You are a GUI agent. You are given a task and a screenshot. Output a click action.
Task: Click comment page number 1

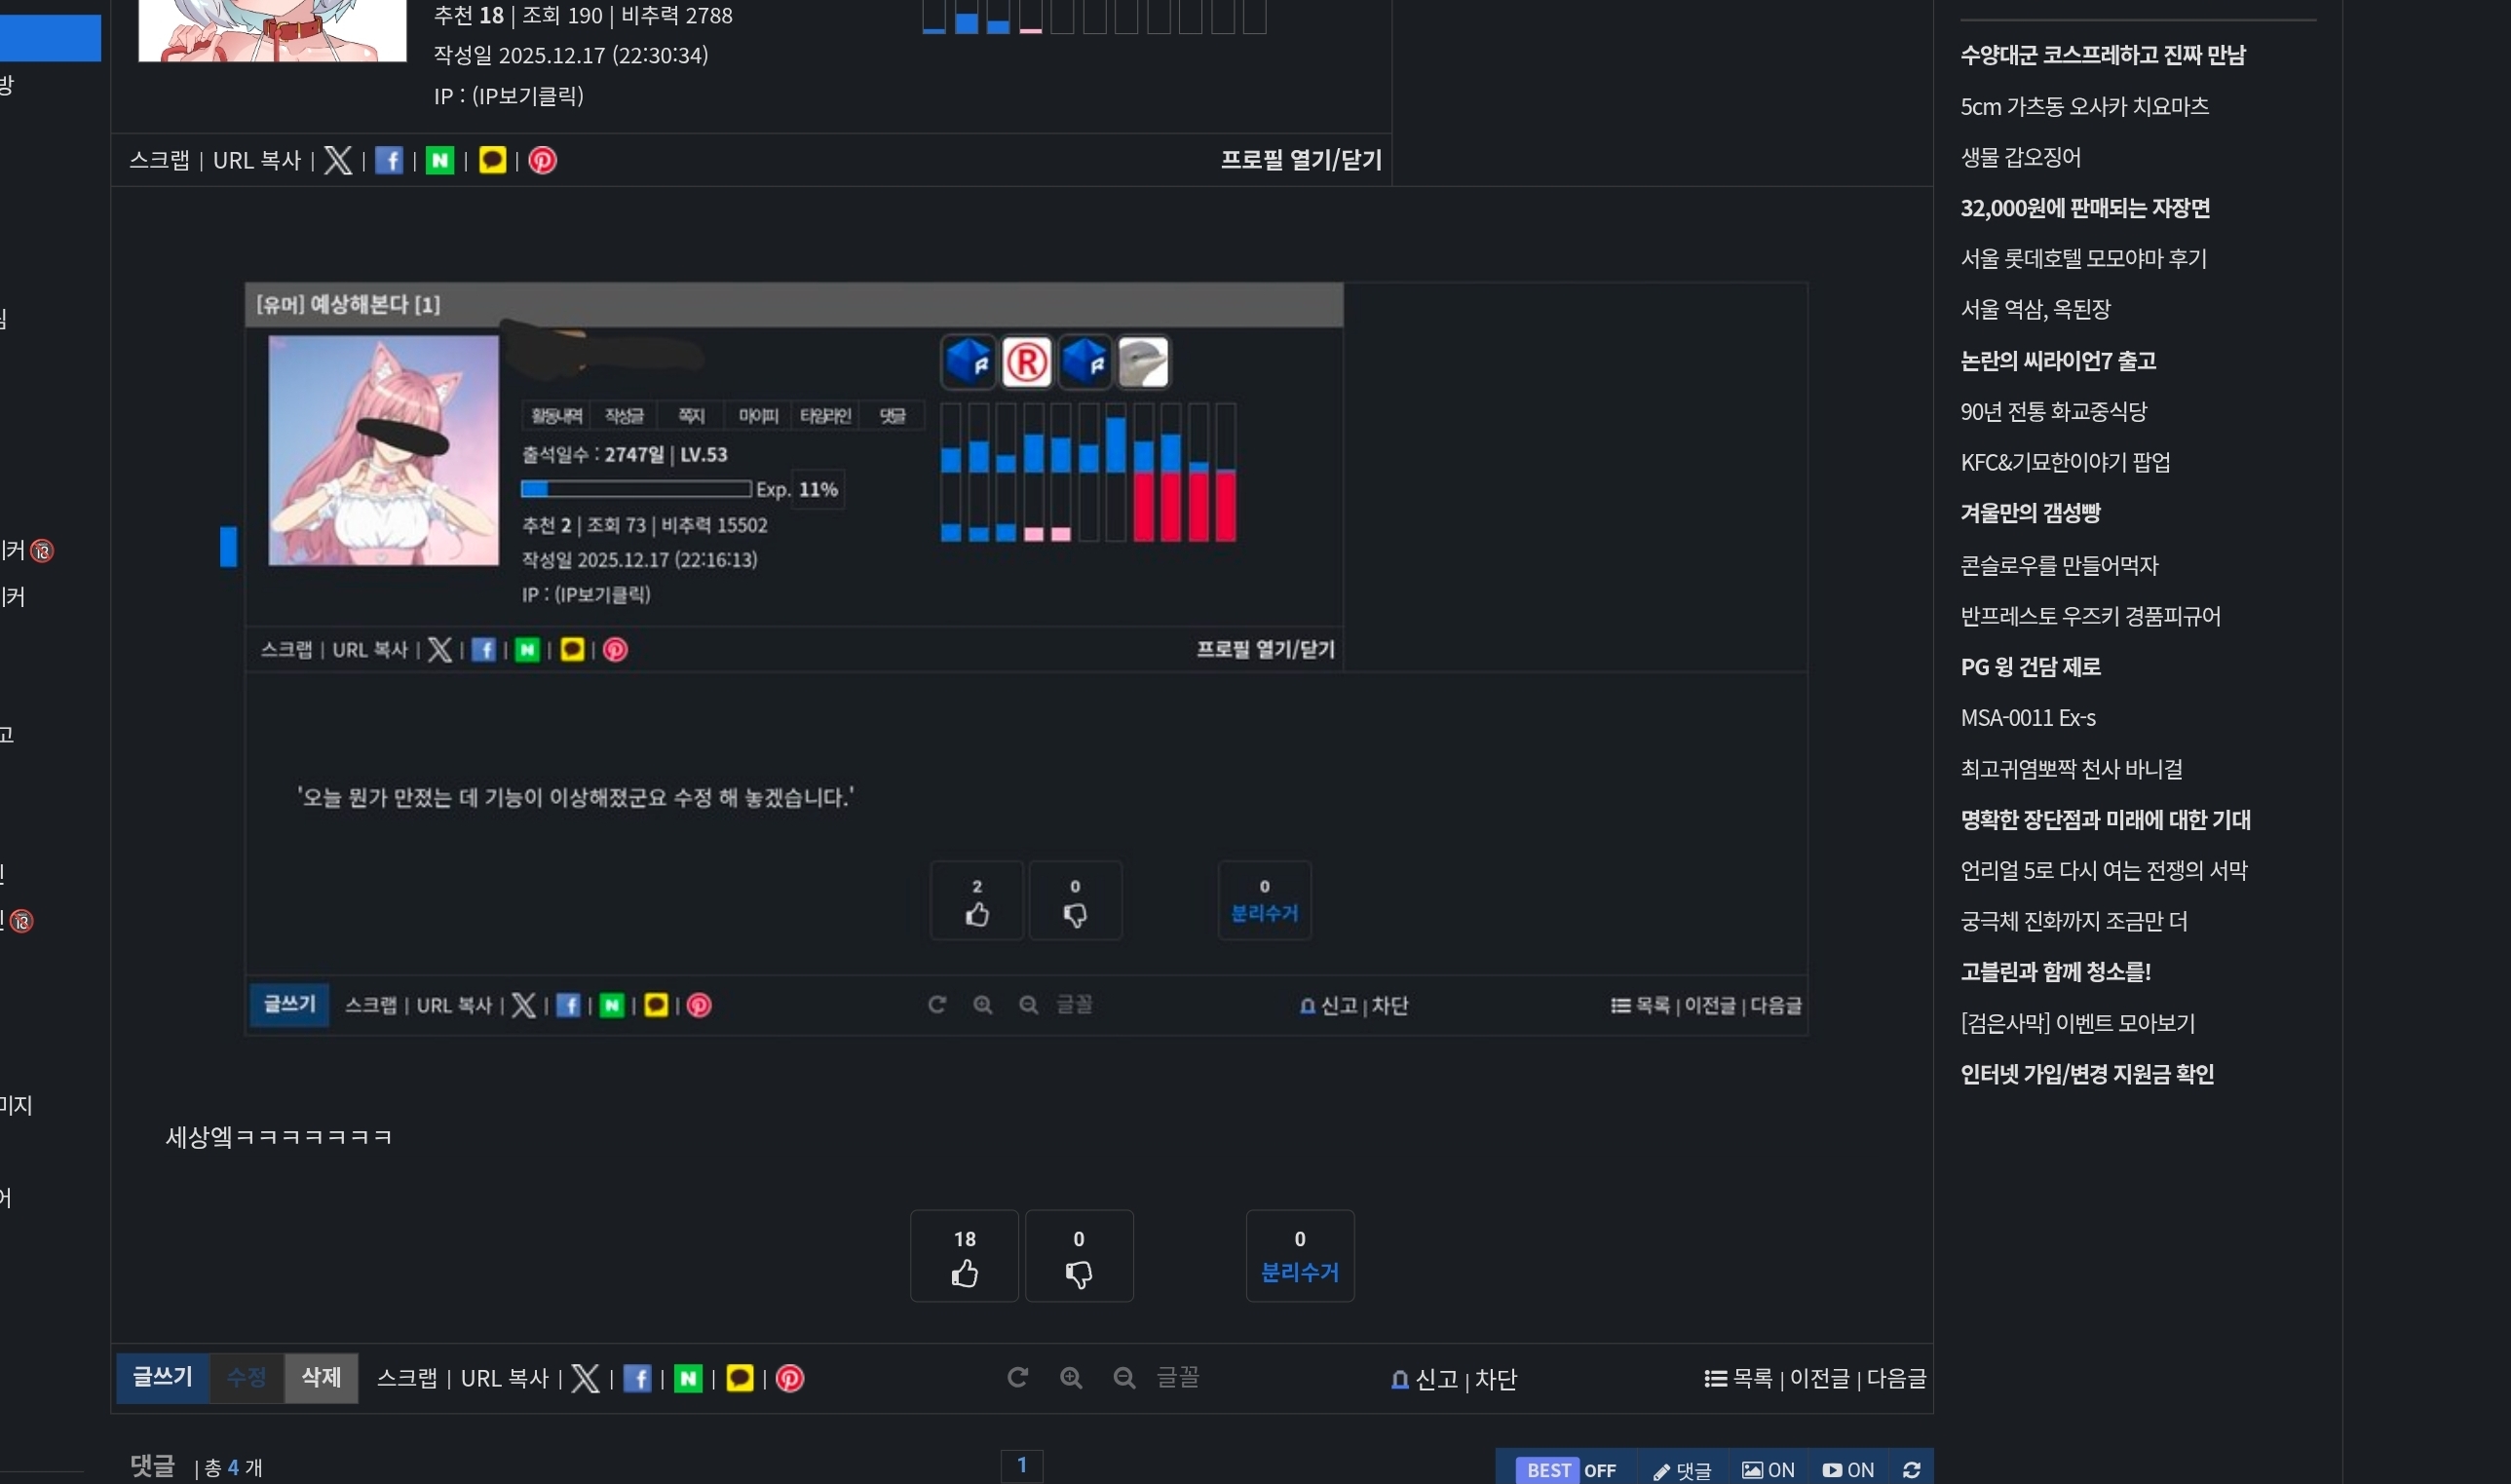[x=1021, y=1465]
